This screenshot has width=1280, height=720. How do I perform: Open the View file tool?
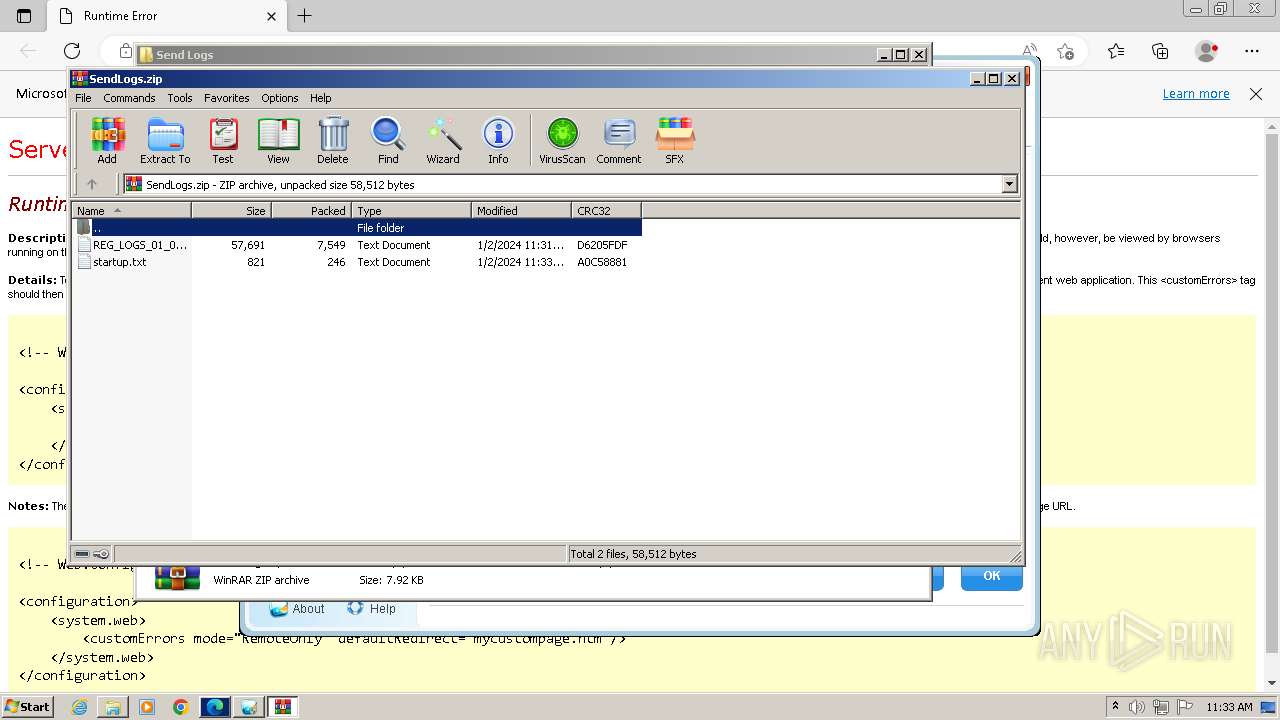tap(278, 140)
